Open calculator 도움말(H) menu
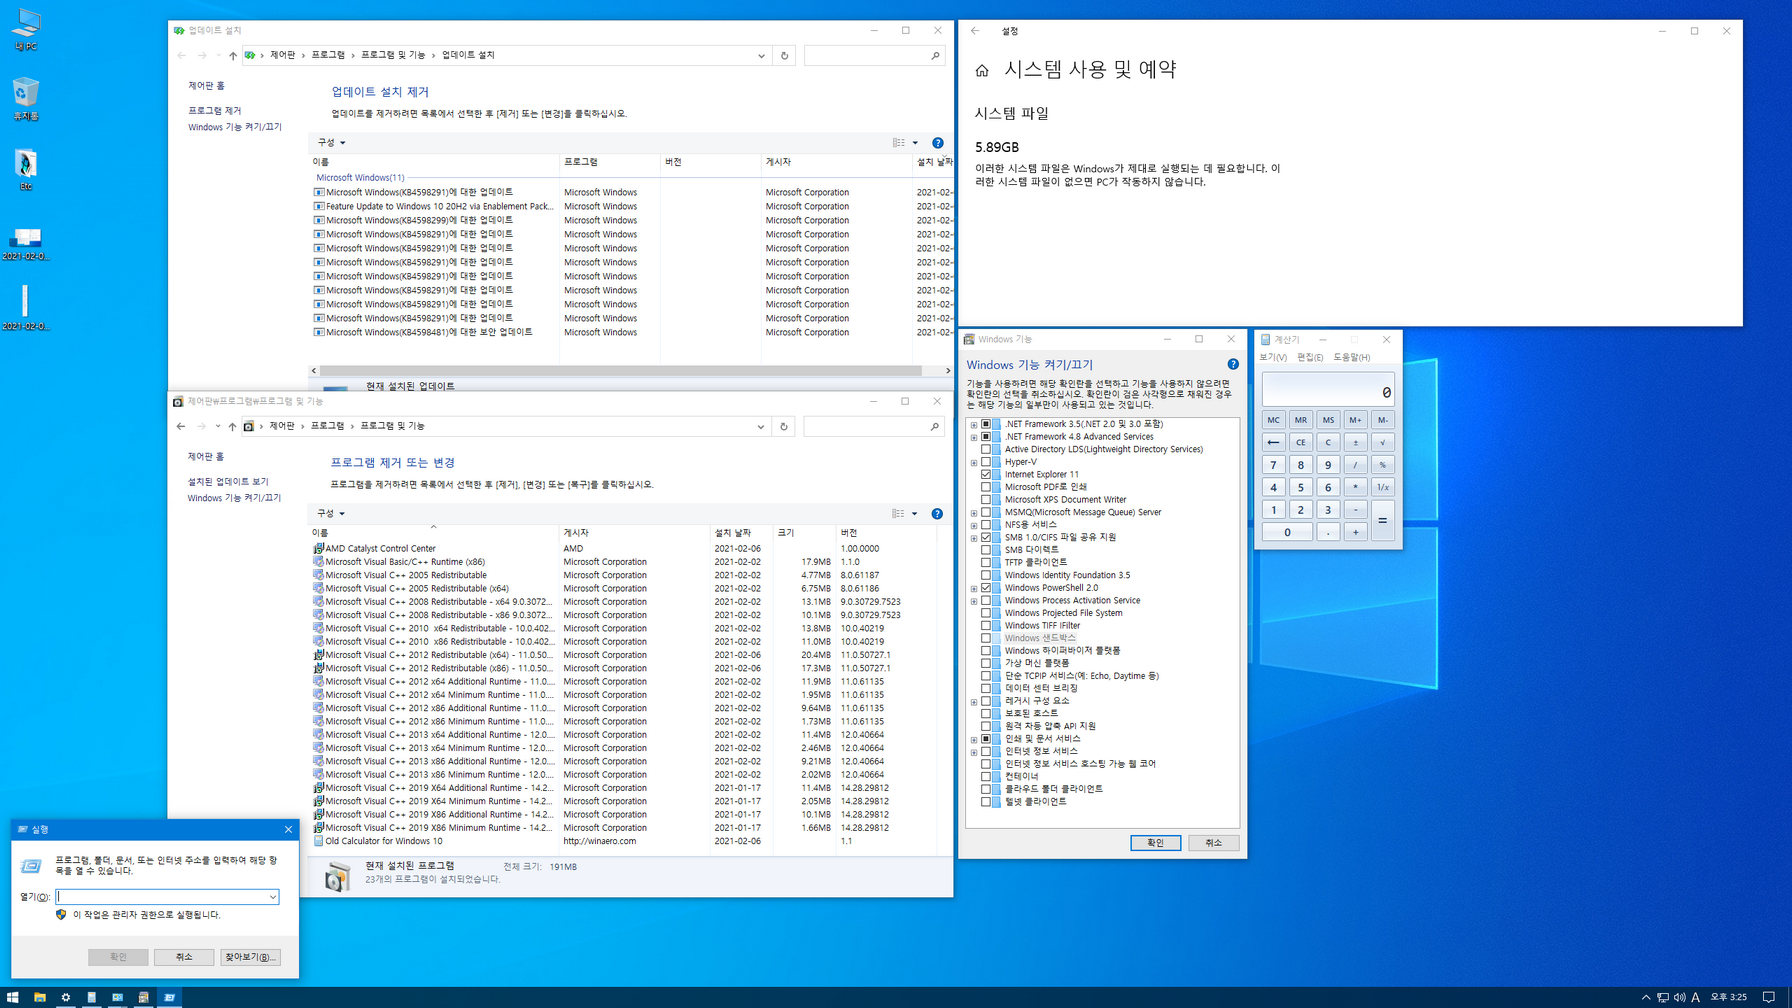 [1352, 358]
